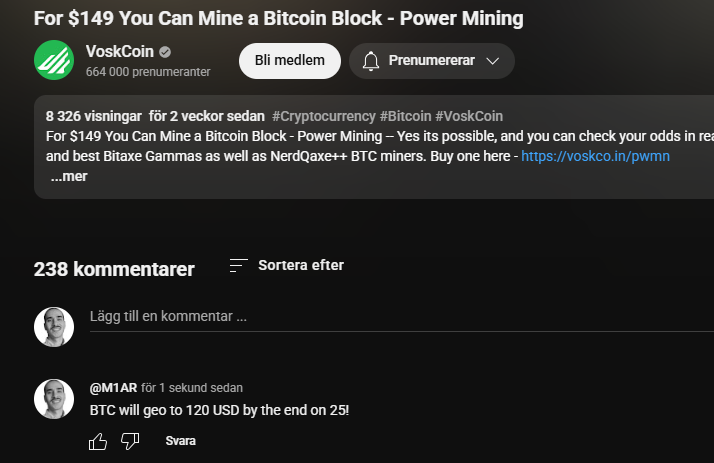
Task: Open the voskco.in/pwmn link
Action: 595,156
